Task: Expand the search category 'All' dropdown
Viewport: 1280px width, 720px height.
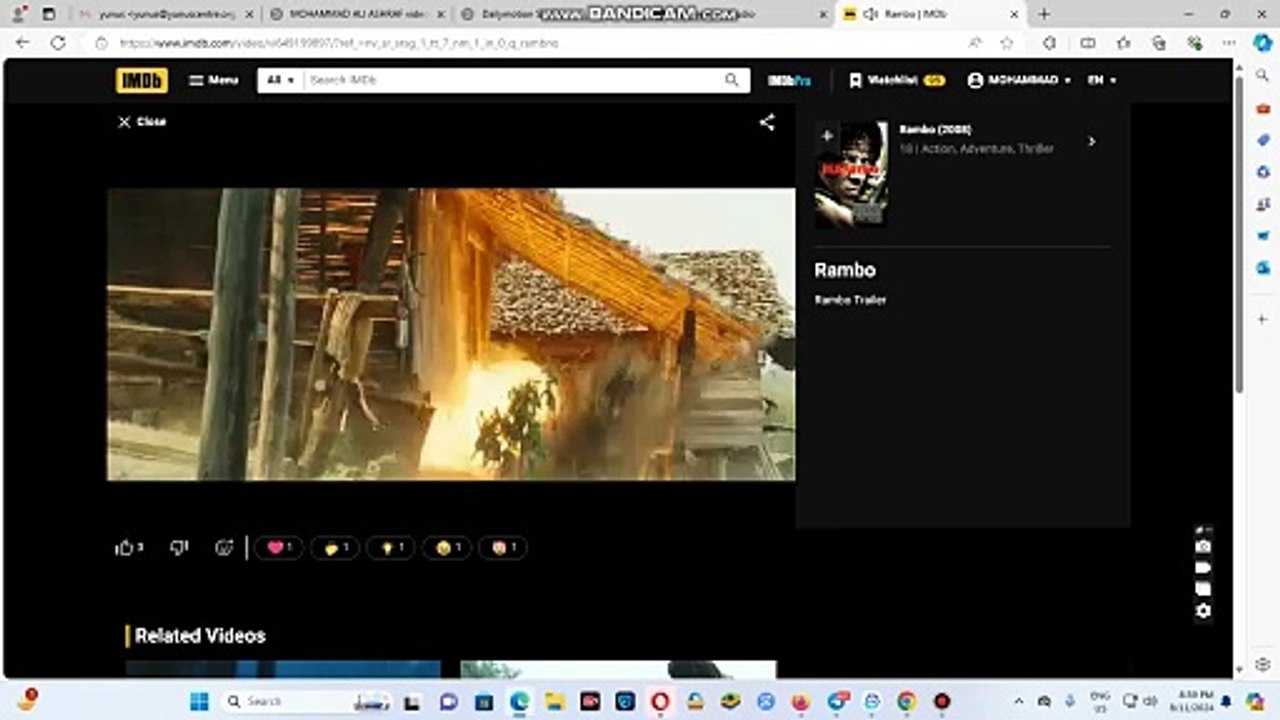Action: click(x=281, y=80)
